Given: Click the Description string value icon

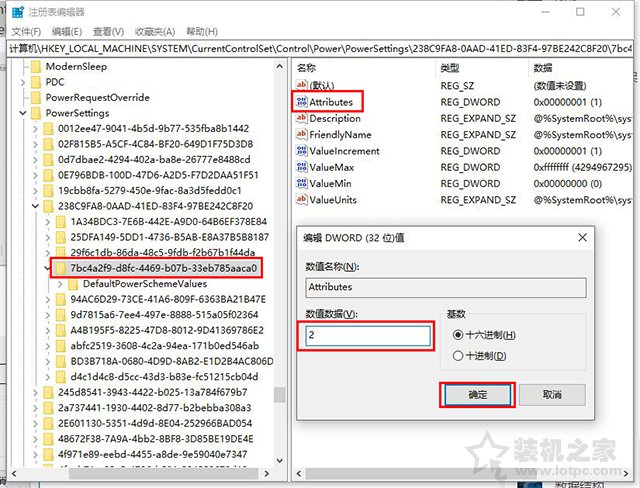Looking at the screenshot, I should click(302, 118).
